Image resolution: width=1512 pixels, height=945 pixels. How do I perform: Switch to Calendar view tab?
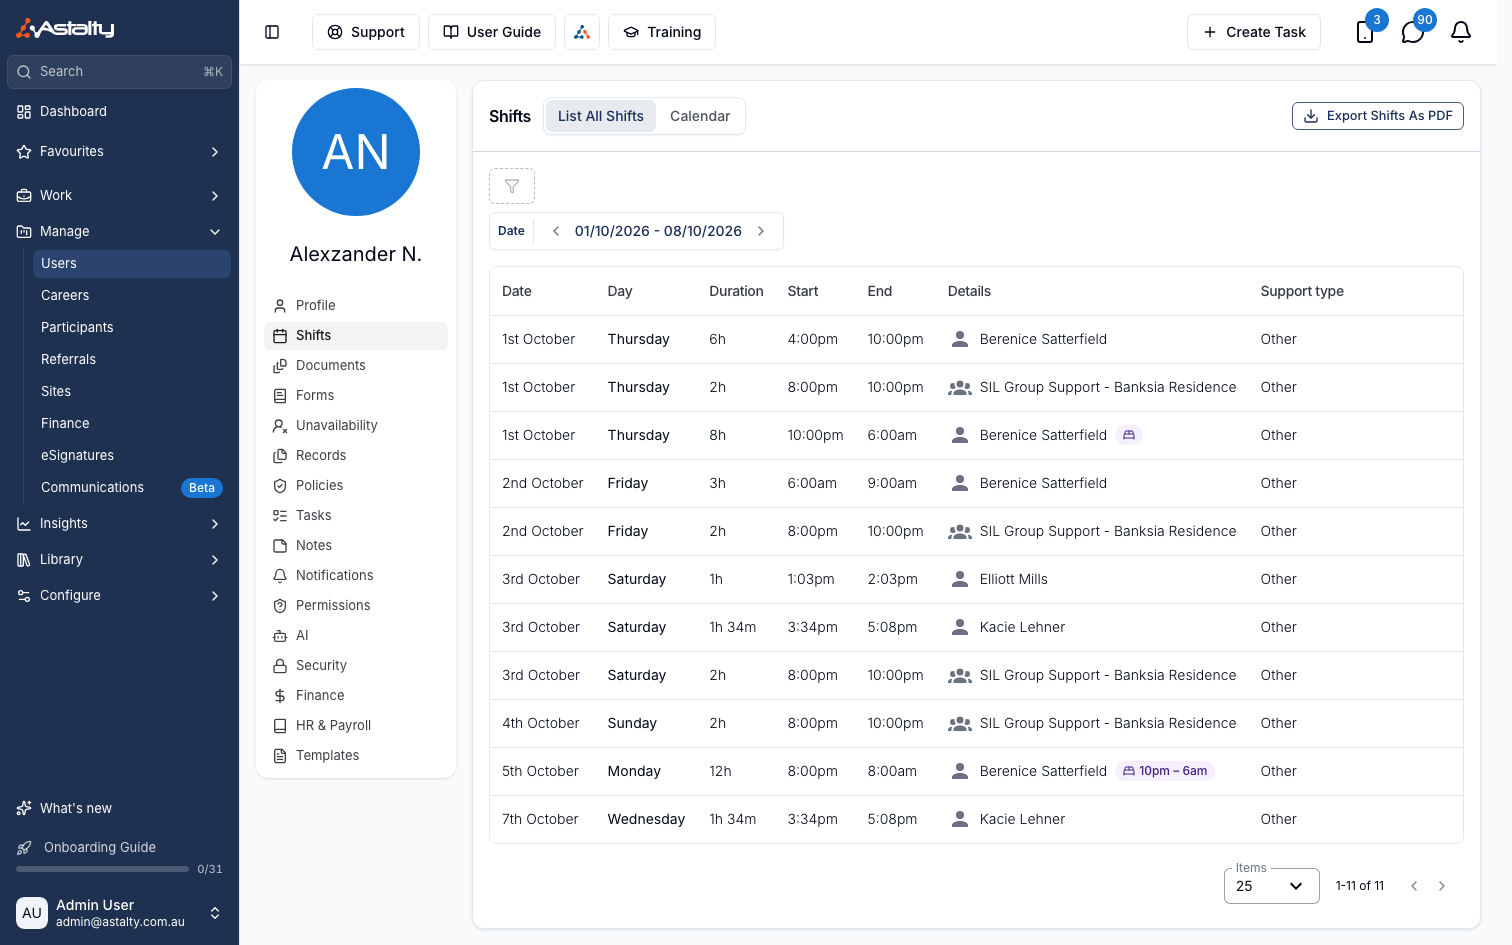click(700, 116)
